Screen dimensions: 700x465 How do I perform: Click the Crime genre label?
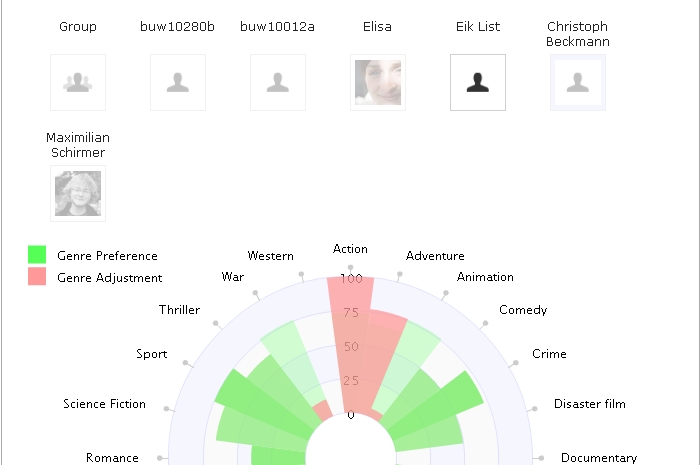(549, 354)
